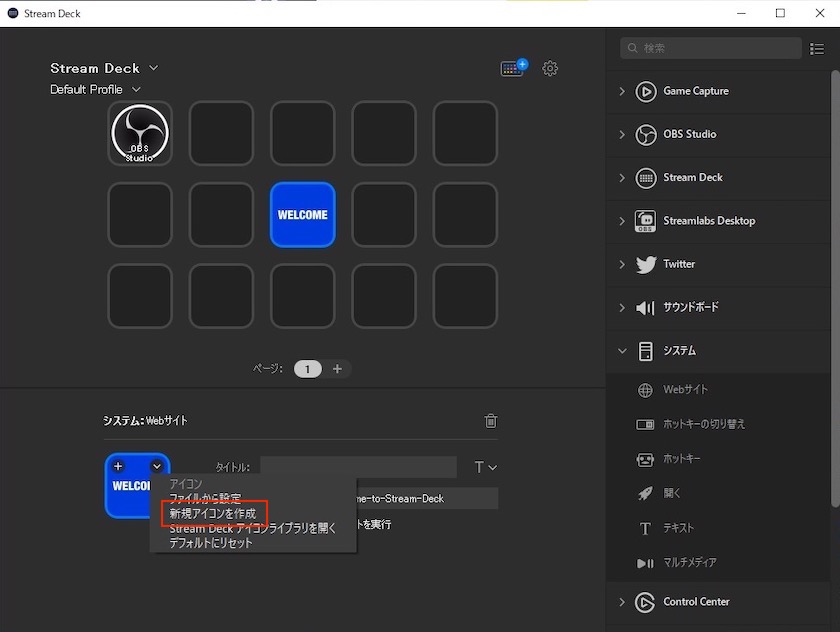Expand the Game Capture category
The height and width of the screenshot is (632, 840).
(622, 91)
